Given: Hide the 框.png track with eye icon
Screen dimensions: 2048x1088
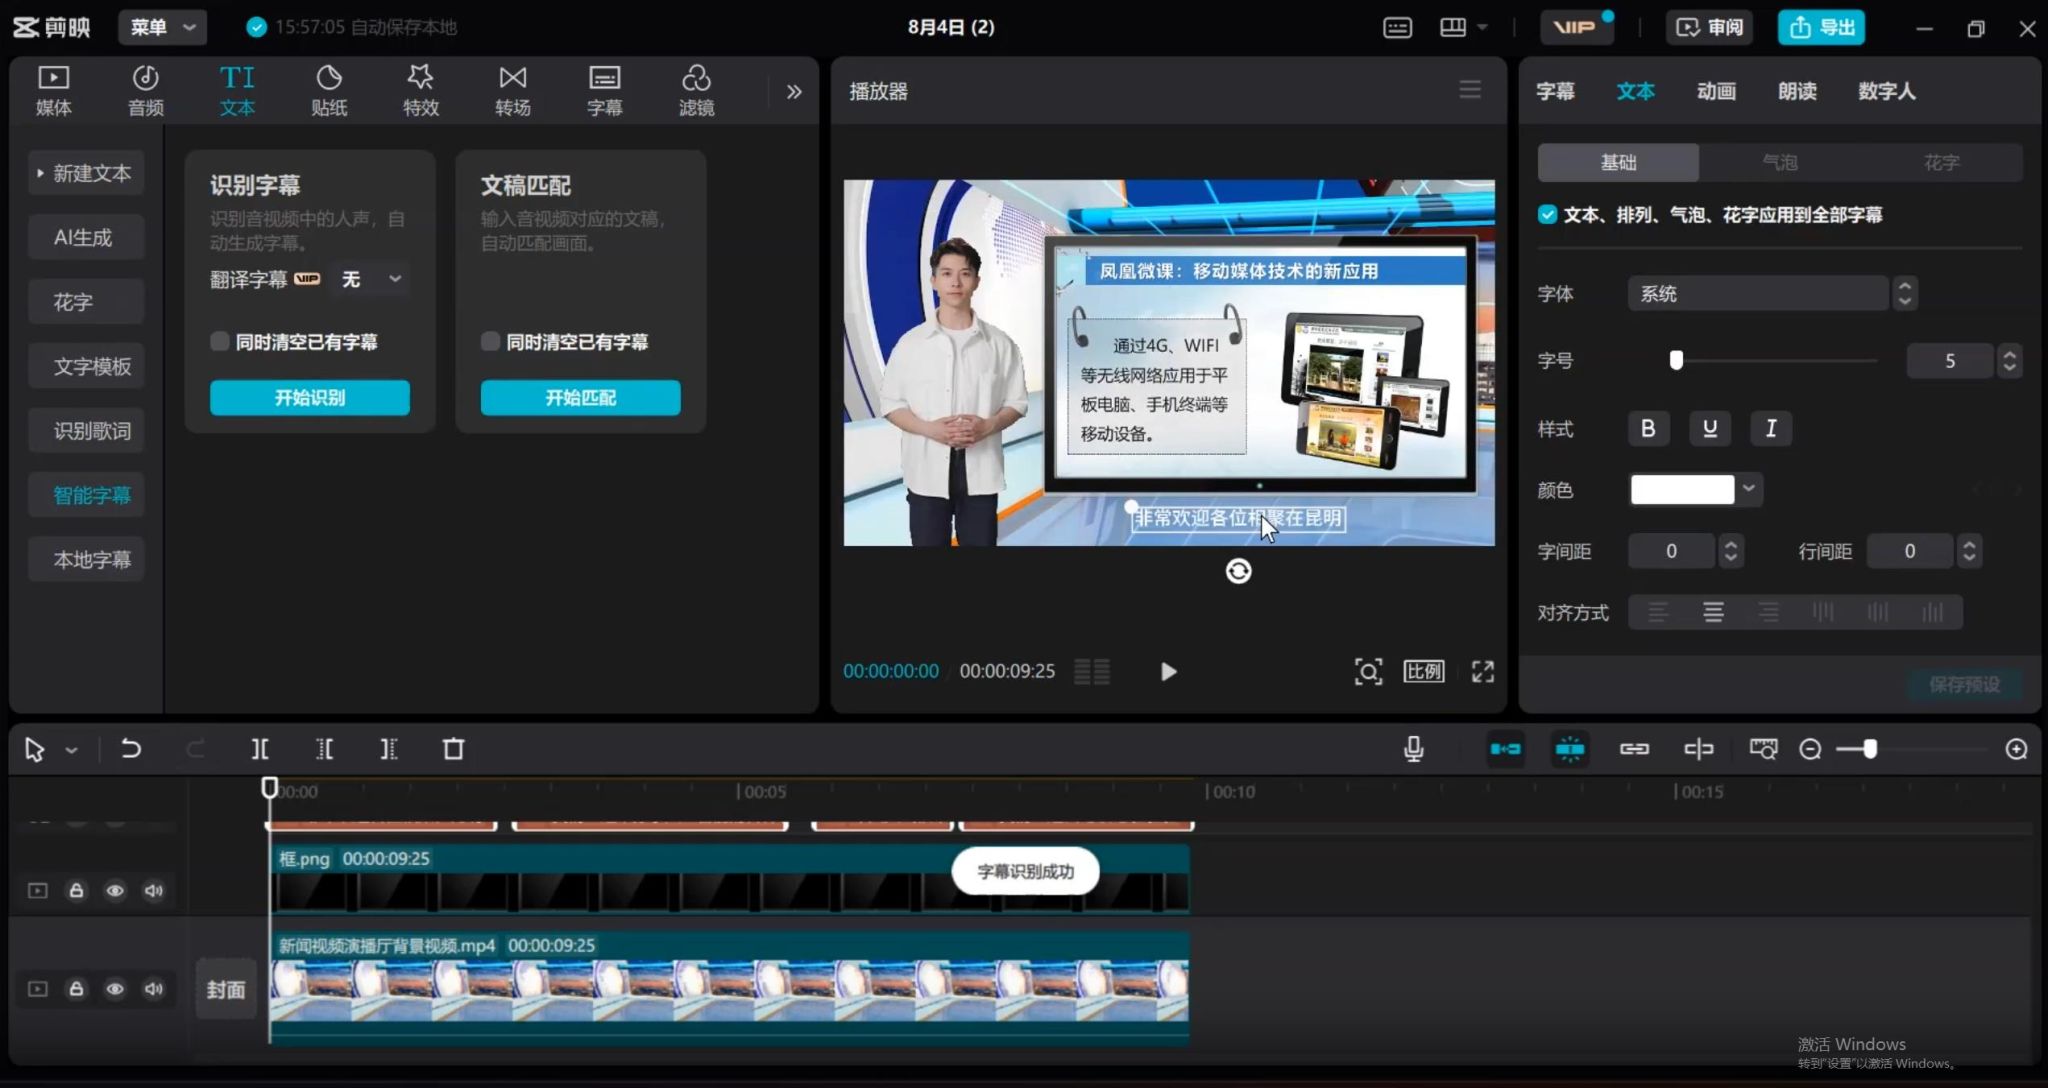Looking at the screenshot, I should click(115, 890).
